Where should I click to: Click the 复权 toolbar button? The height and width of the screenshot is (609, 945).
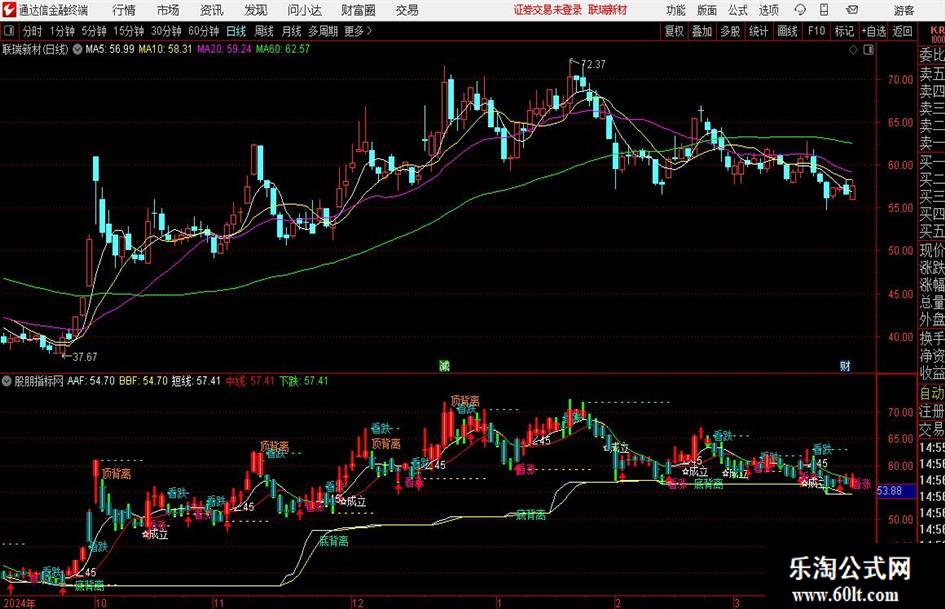(x=674, y=31)
